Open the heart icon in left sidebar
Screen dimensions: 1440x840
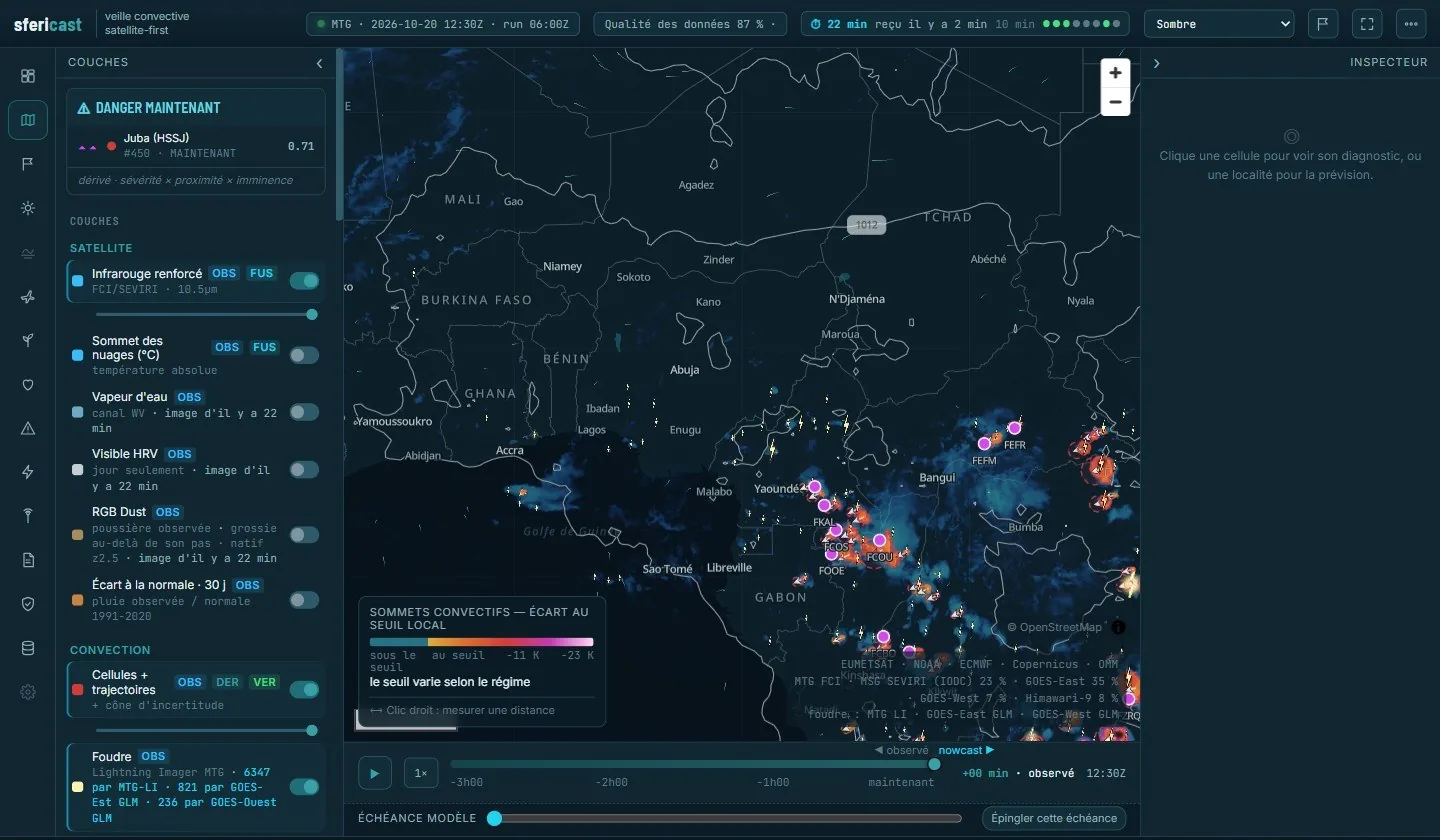point(28,385)
